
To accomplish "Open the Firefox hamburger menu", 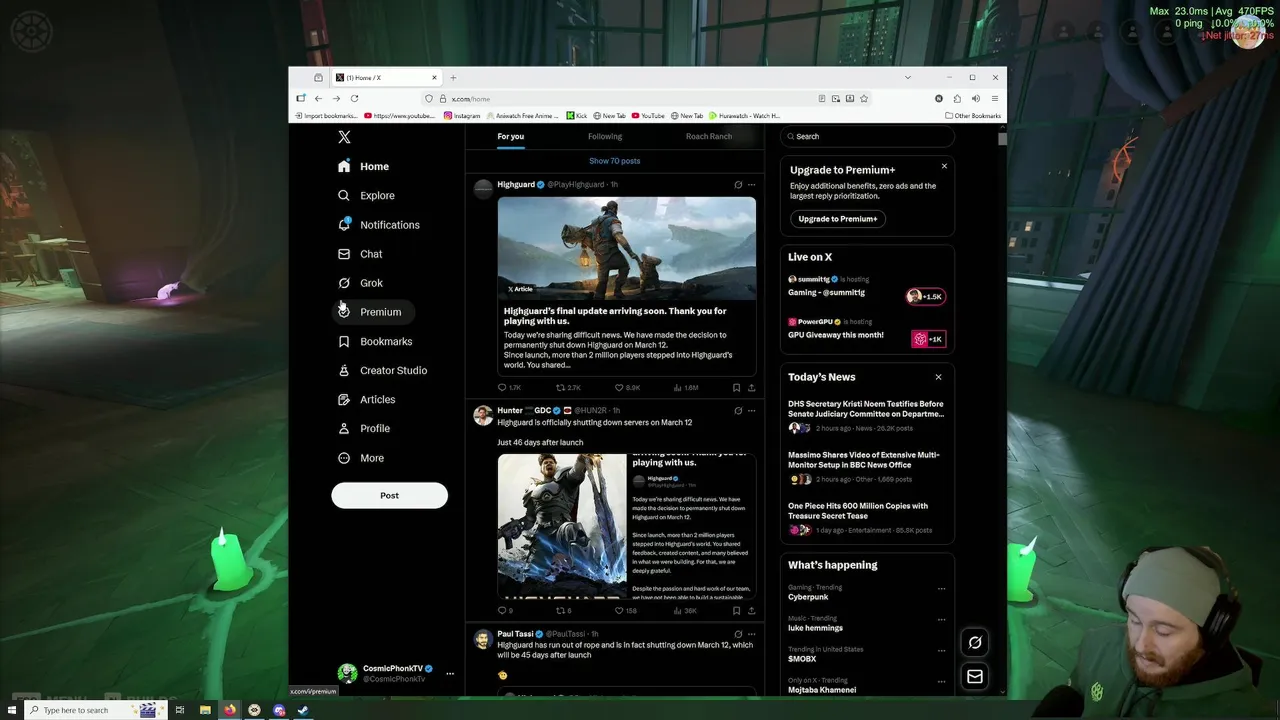I will coord(995,98).
